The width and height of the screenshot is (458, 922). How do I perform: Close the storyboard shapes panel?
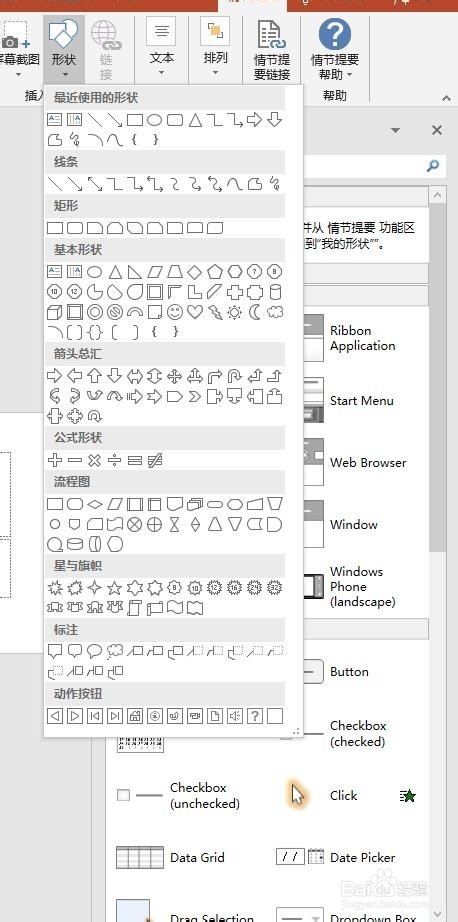[x=437, y=131]
